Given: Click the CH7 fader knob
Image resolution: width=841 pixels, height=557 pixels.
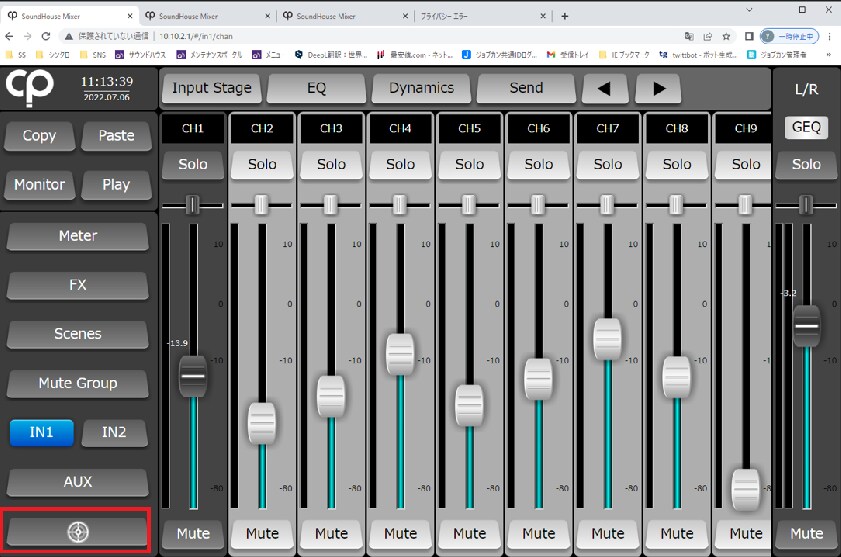Looking at the screenshot, I should click(607, 338).
